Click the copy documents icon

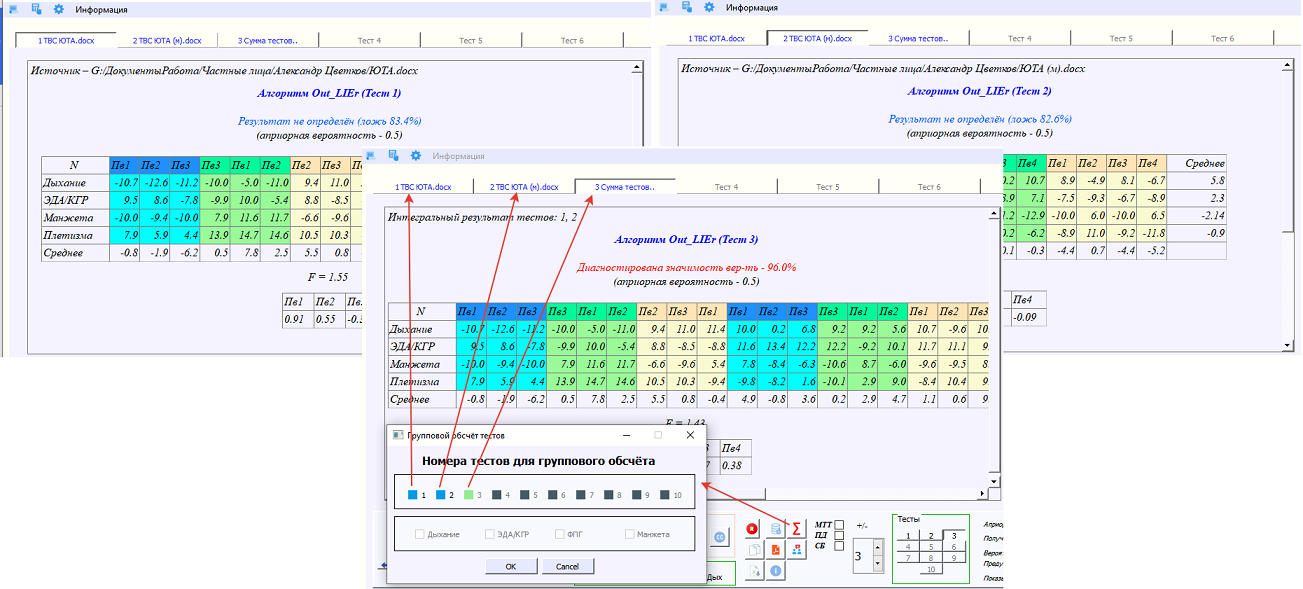[754, 550]
